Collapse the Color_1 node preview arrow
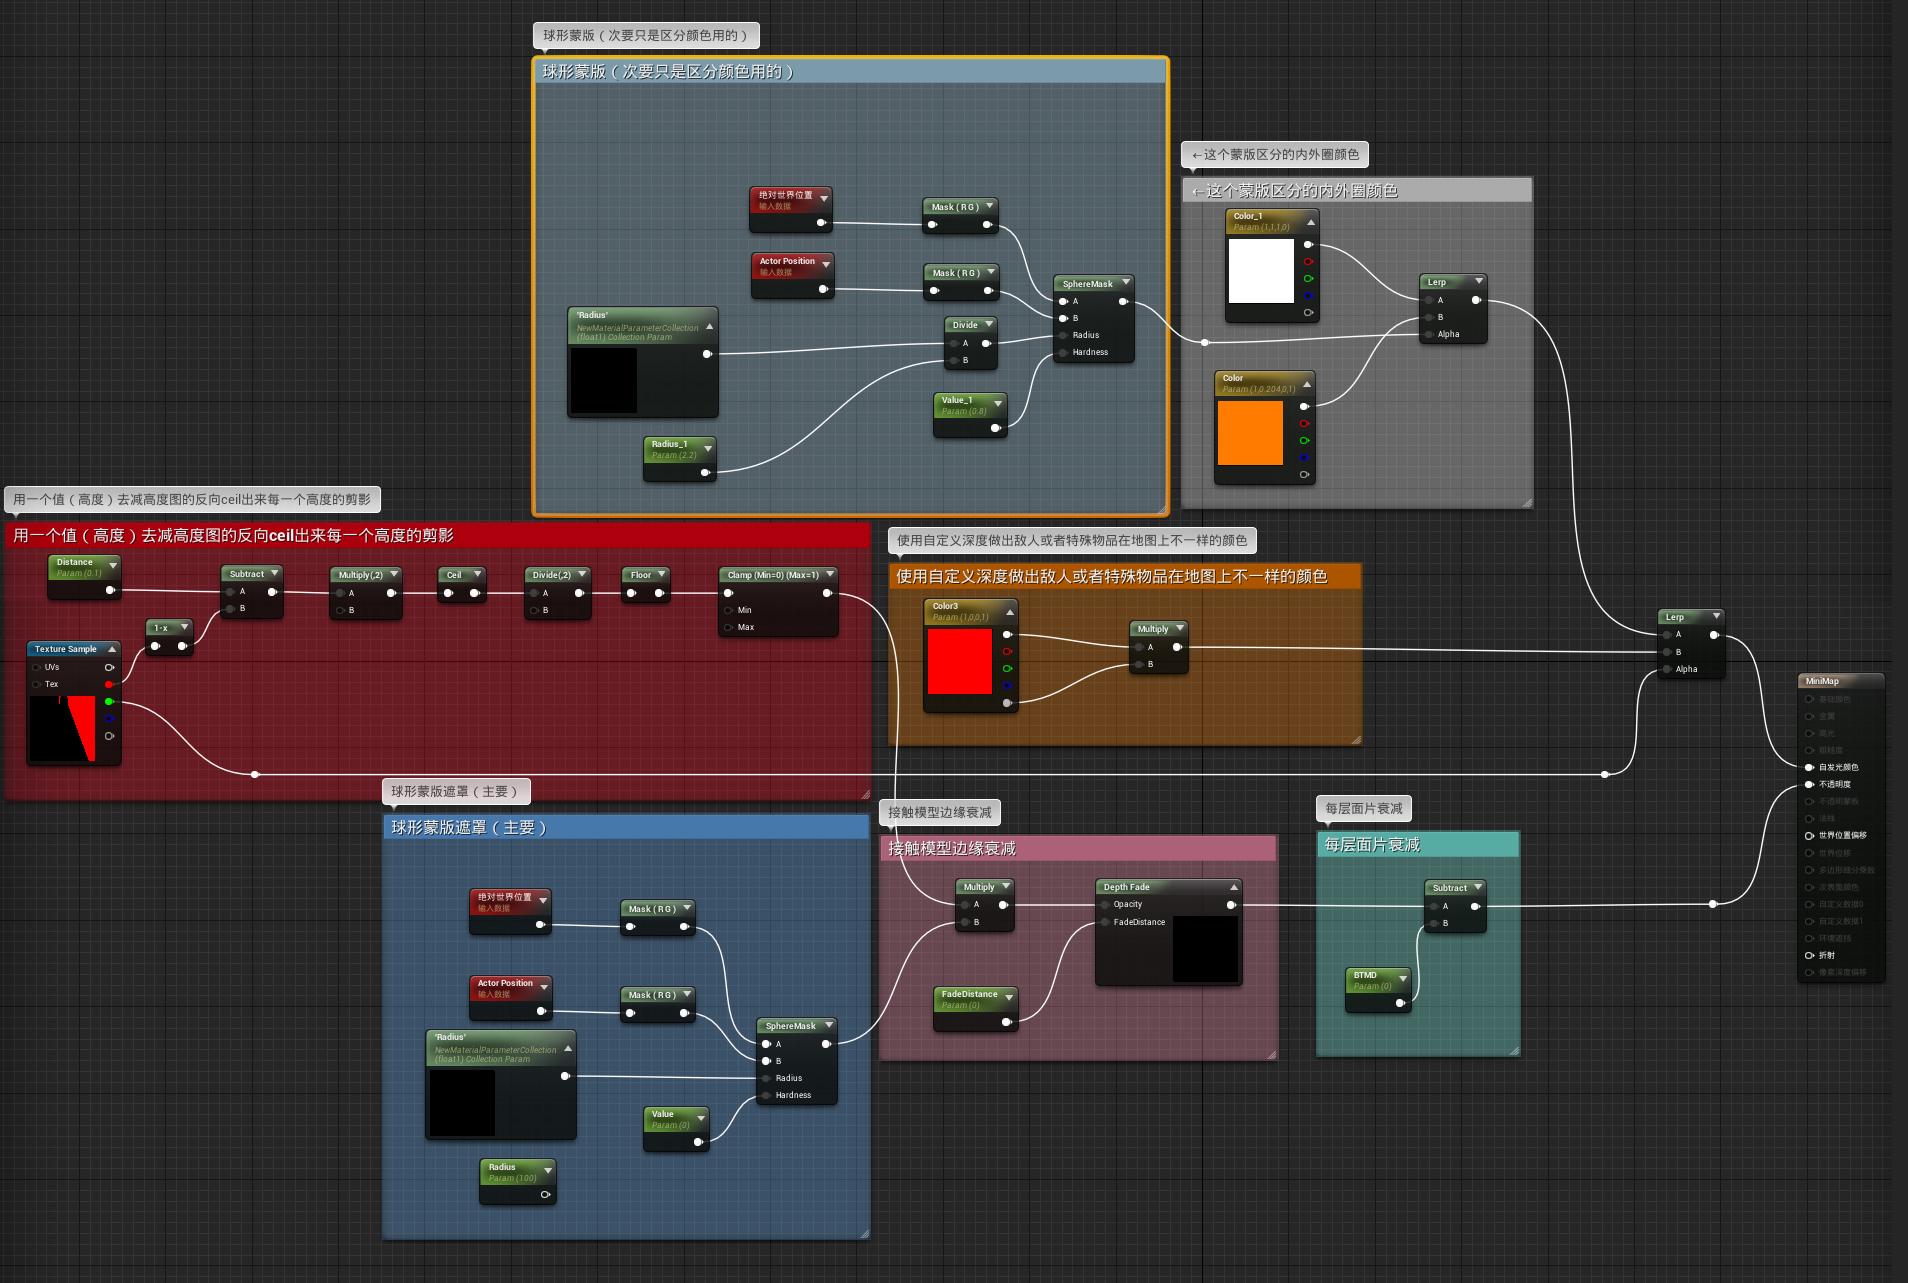Viewport: 1908px width, 1283px height. [x=1310, y=222]
